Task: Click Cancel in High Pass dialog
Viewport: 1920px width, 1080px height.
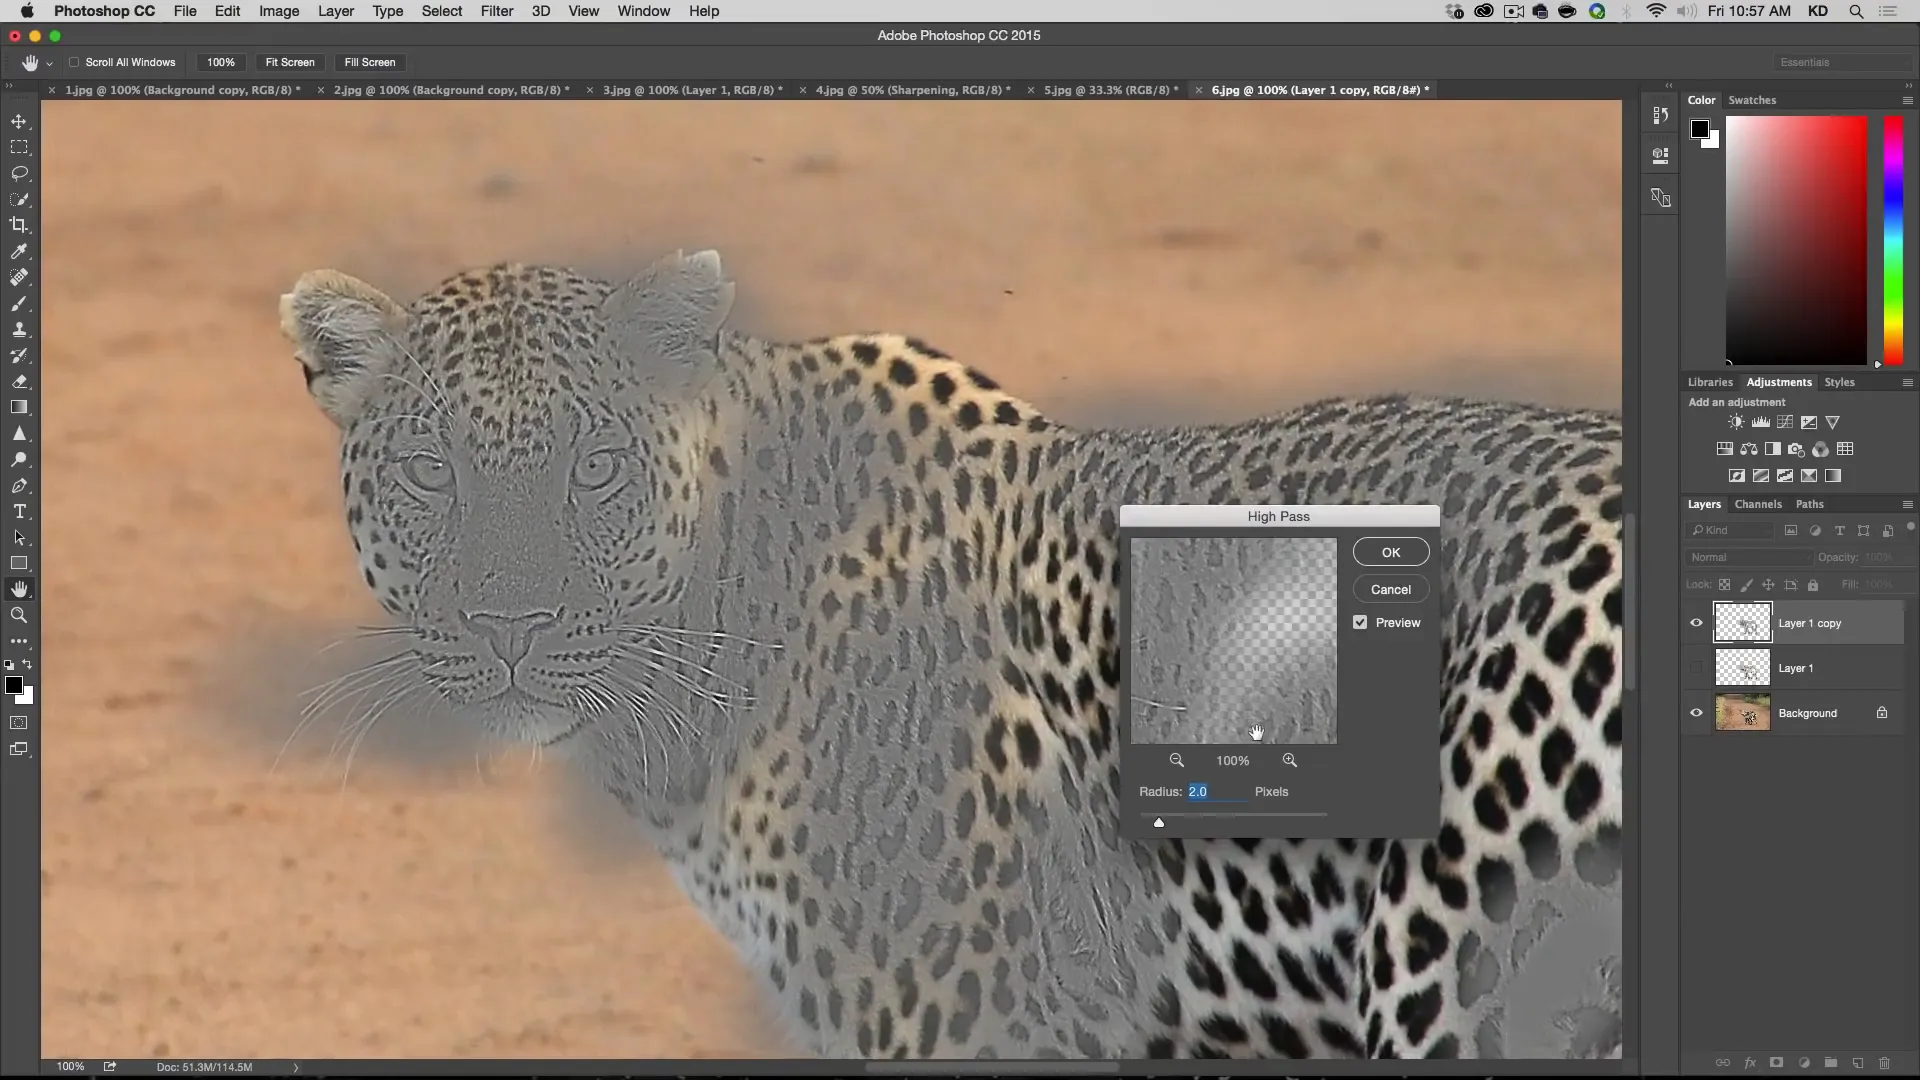Action: 1390,589
